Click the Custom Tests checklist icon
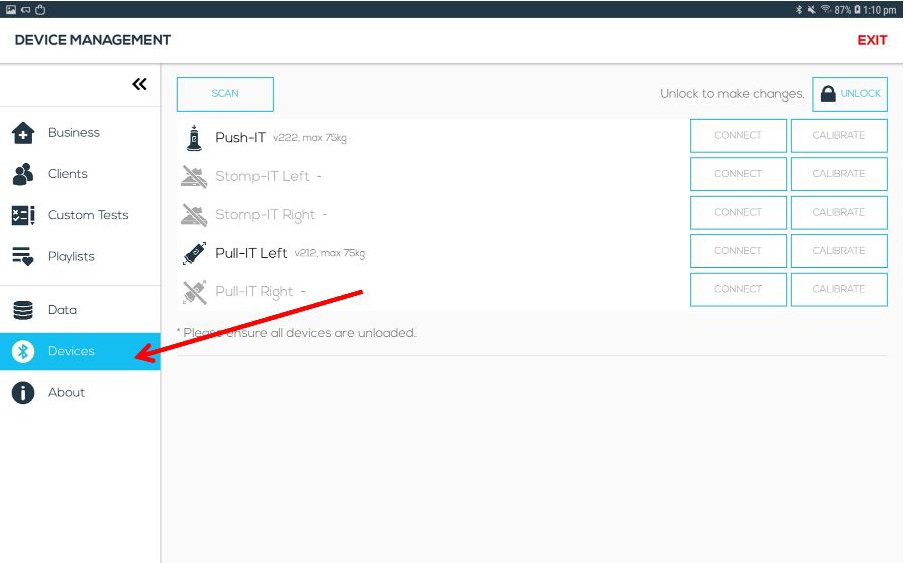The image size is (905, 563). point(23,215)
